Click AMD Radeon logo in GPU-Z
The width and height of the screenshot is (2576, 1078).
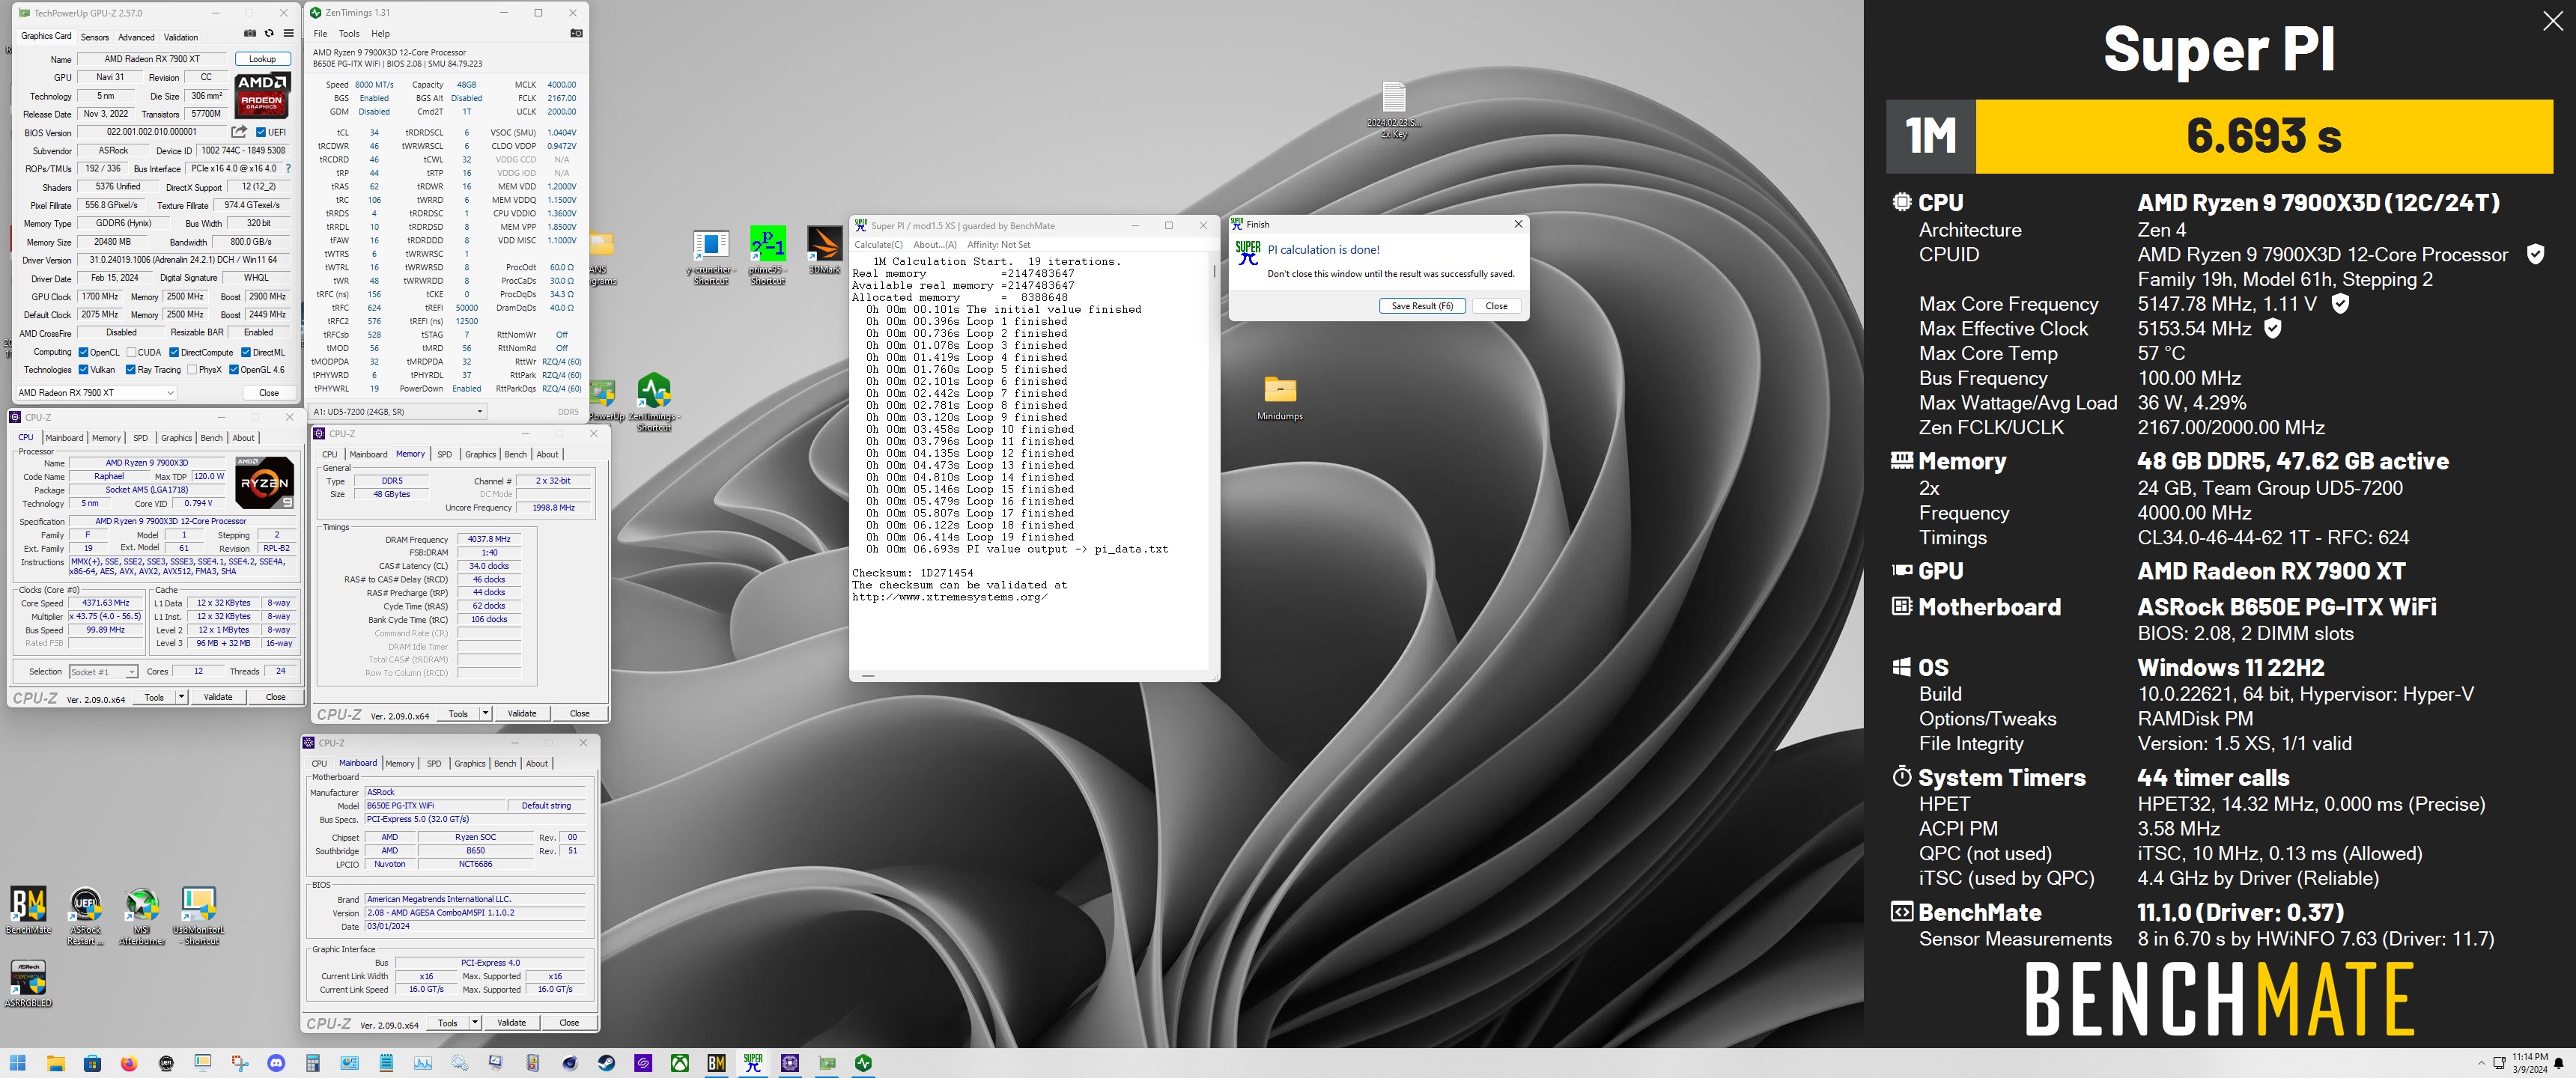pyautogui.click(x=262, y=96)
